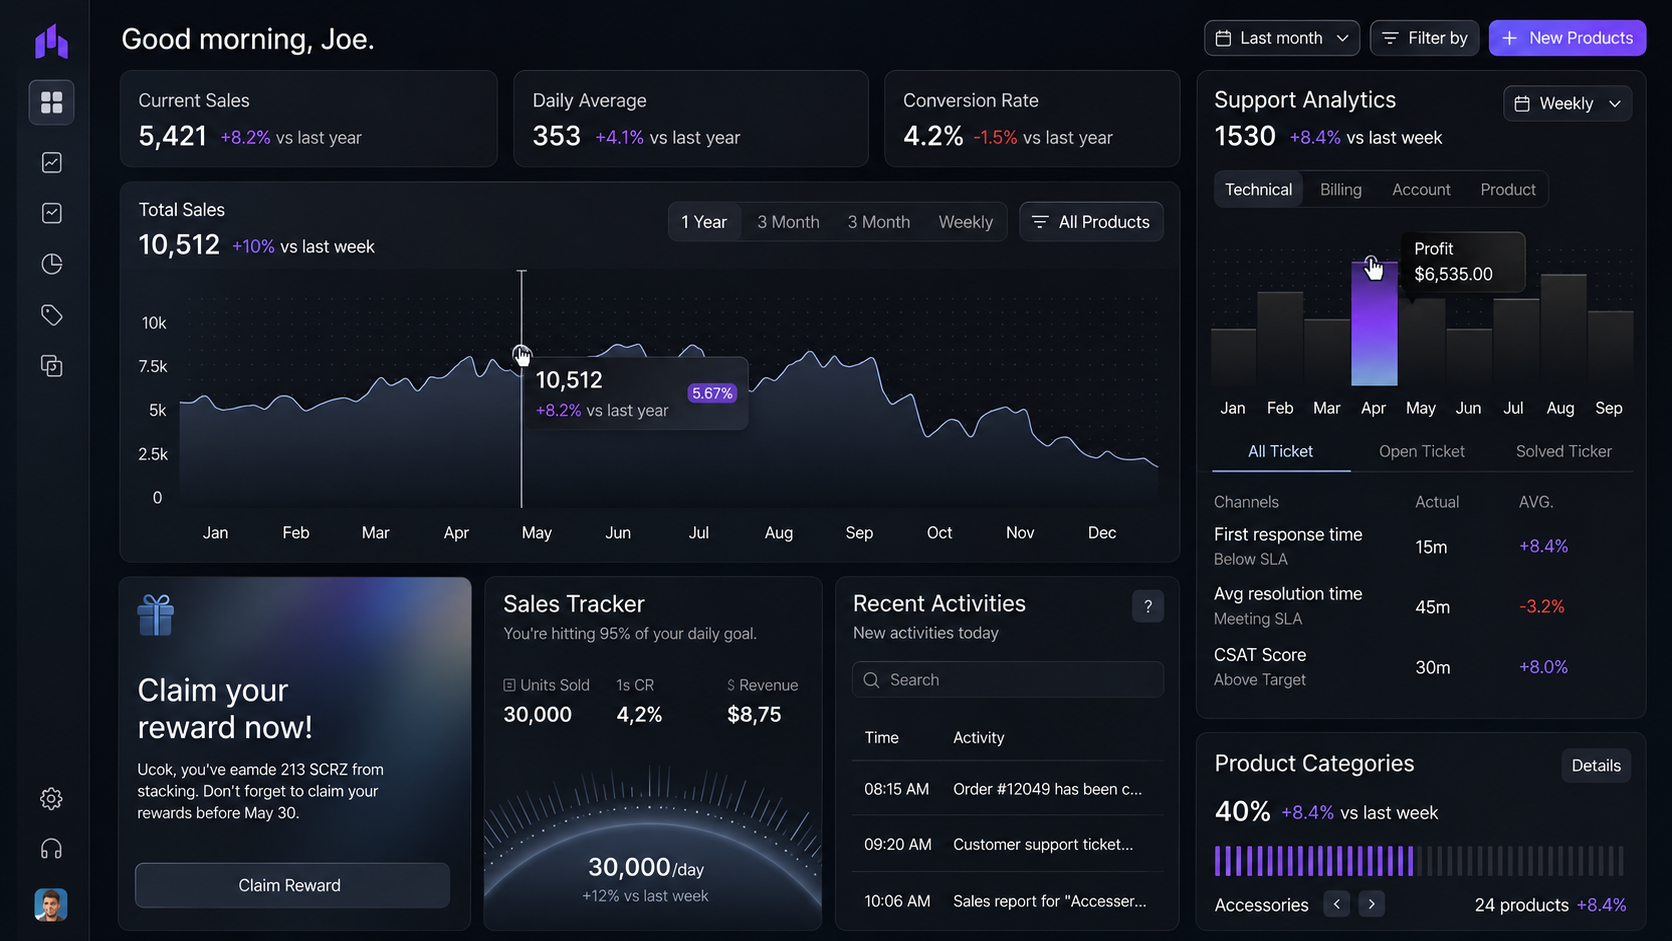The width and height of the screenshot is (1672, 941).
Task: Switch to Account tab
Action: click(x=1421, y=189)
